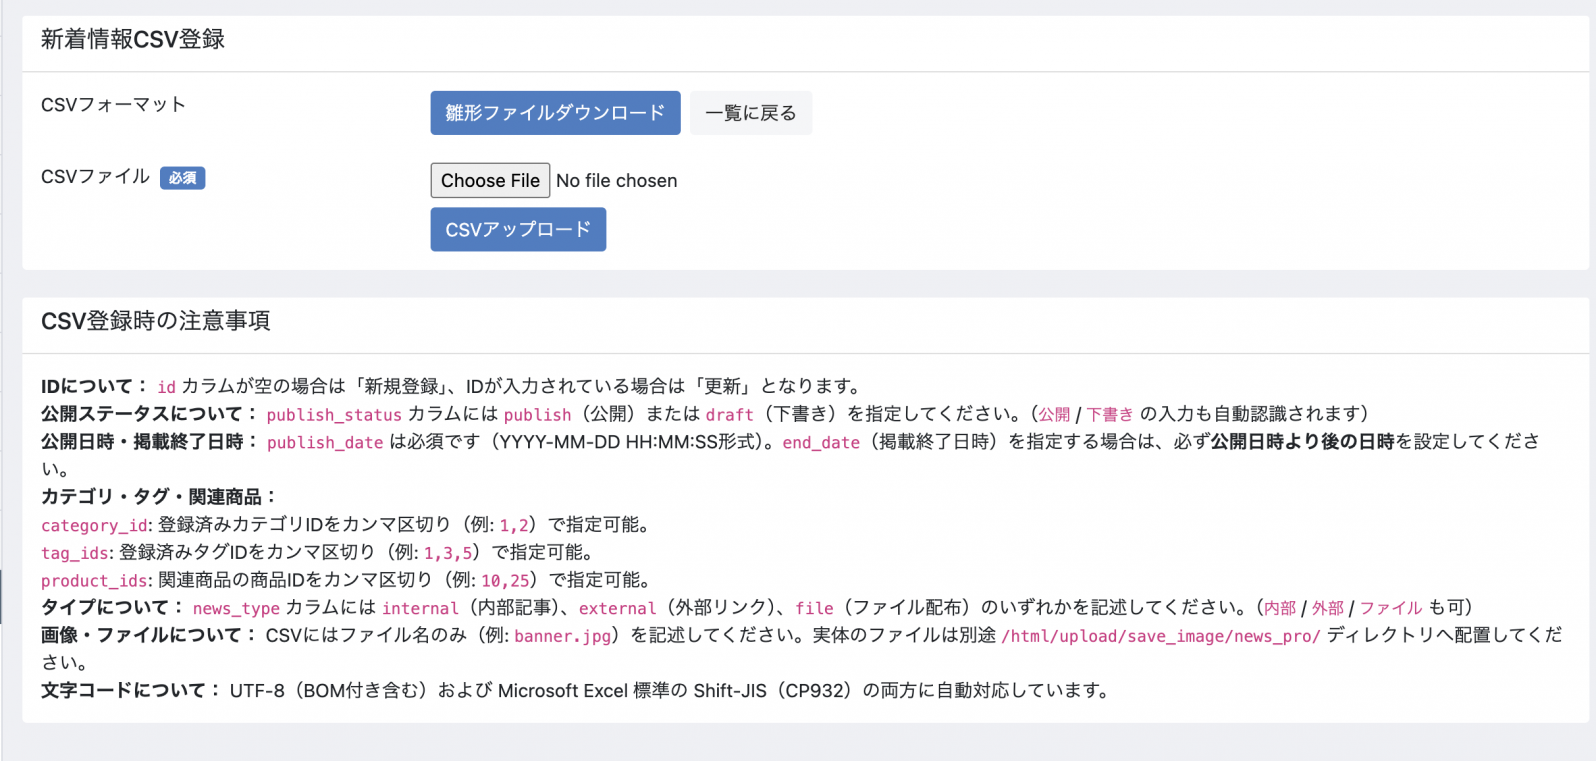This screenshot has width=1596, height=761.
Task: Click the bold '文字コードについて：' label
Action: 132,691
